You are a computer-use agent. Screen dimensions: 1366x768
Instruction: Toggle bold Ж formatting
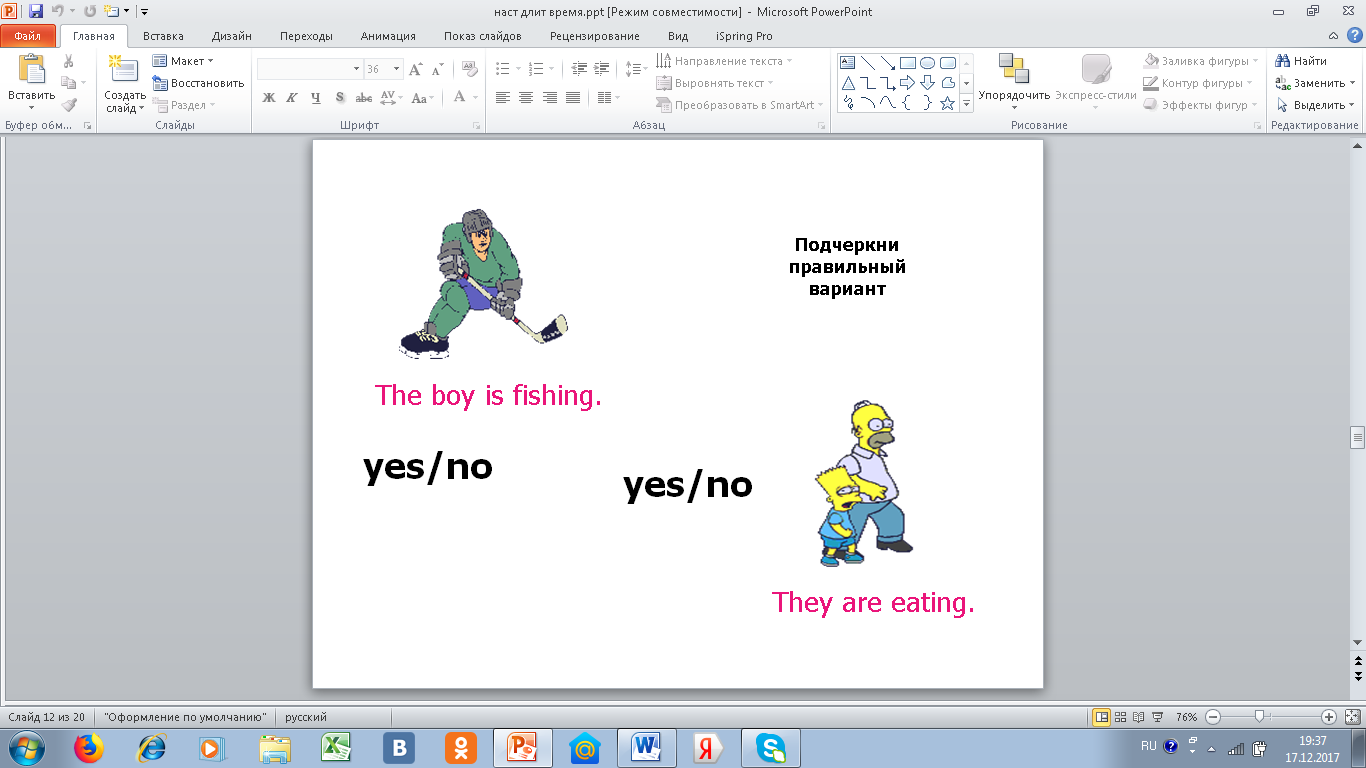click(268, 97)
